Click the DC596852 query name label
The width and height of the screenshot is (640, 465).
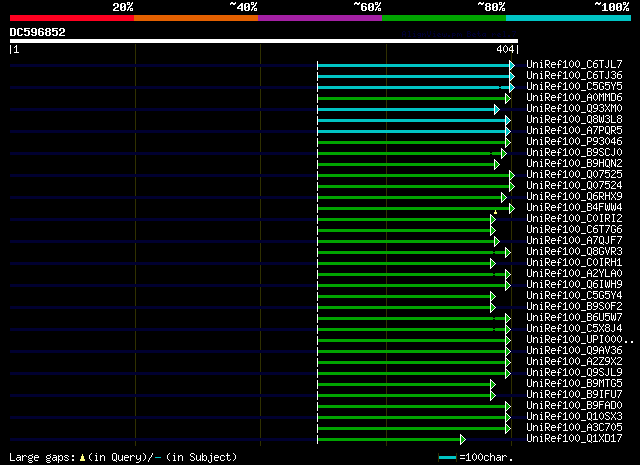click(x=38, y=32)
